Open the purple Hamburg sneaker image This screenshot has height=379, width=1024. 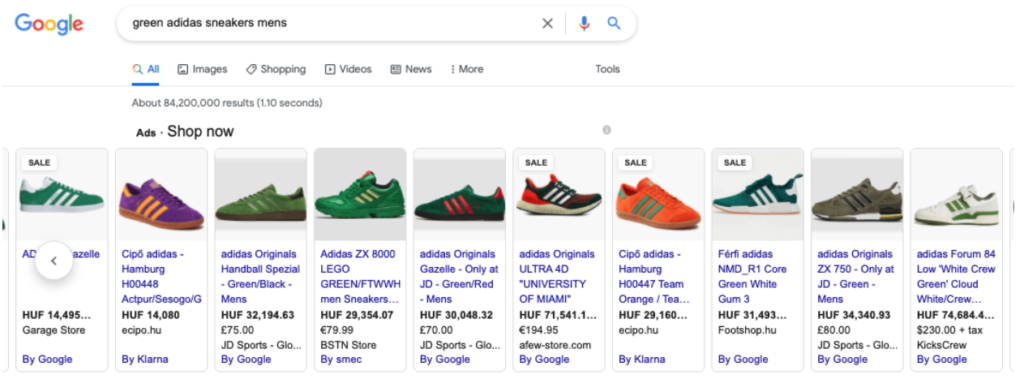pyautogui.click(x=161, y=194)
